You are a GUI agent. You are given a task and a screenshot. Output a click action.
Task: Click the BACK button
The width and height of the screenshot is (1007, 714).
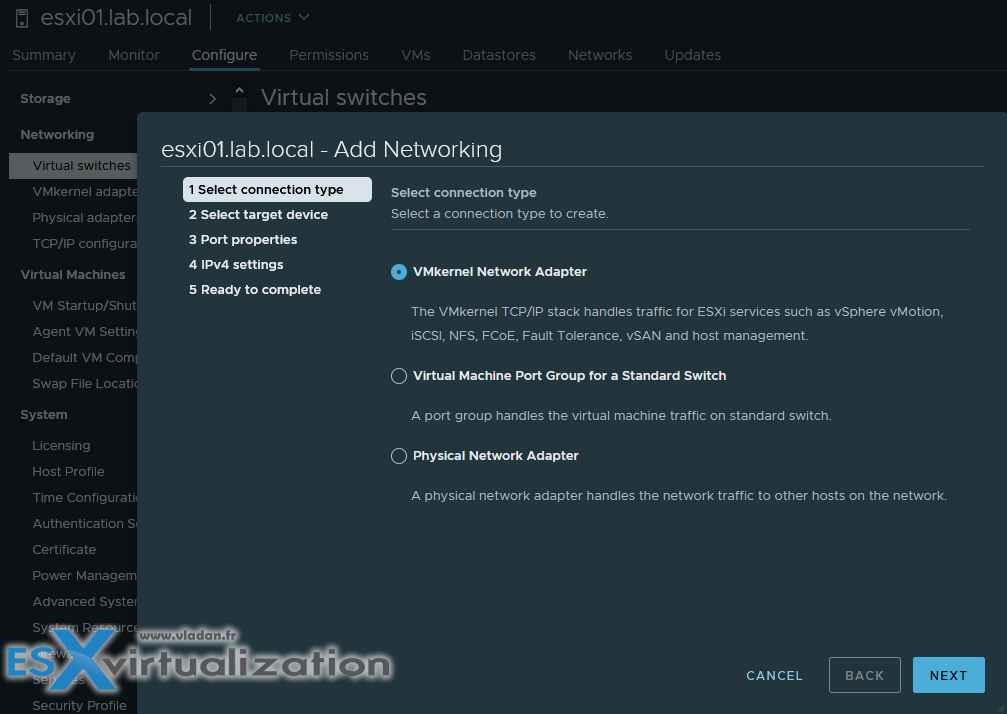tap(864, 675)
